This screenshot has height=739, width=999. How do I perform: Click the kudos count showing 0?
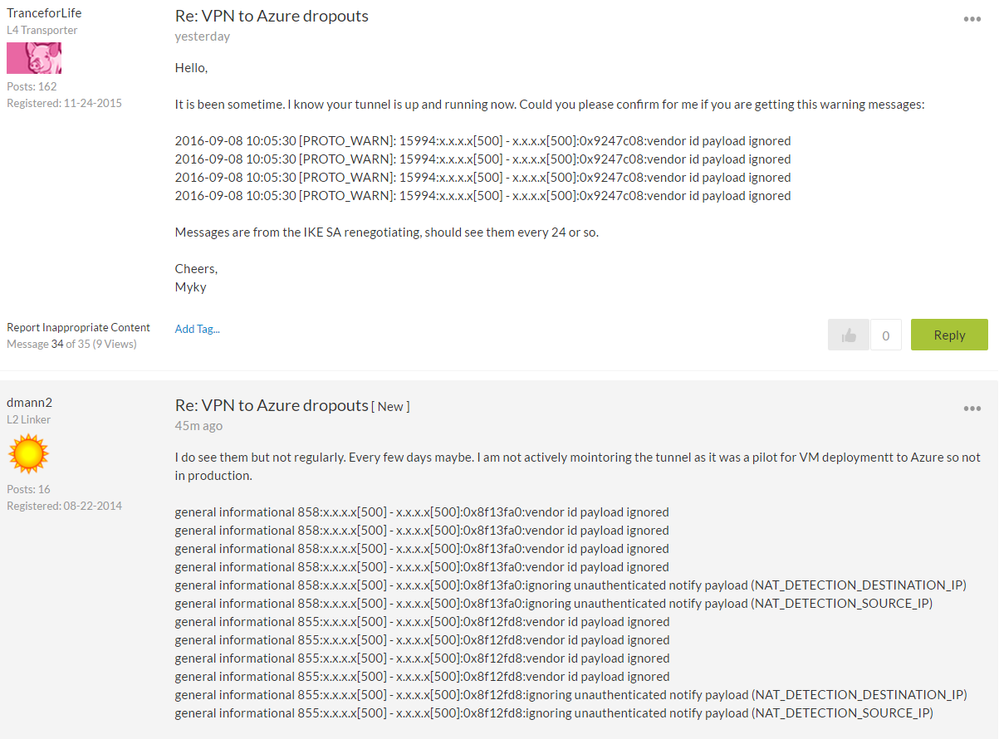pyautogui.click(x=885, y=336)
